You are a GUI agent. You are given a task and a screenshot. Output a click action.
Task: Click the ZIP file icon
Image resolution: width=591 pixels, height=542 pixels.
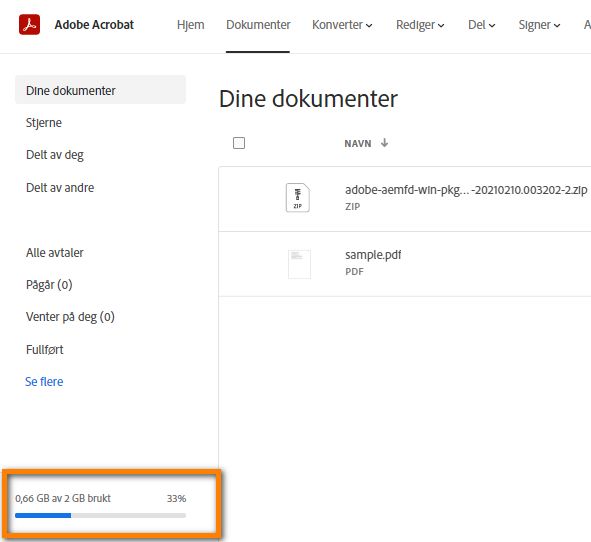[x=298, y=198]
